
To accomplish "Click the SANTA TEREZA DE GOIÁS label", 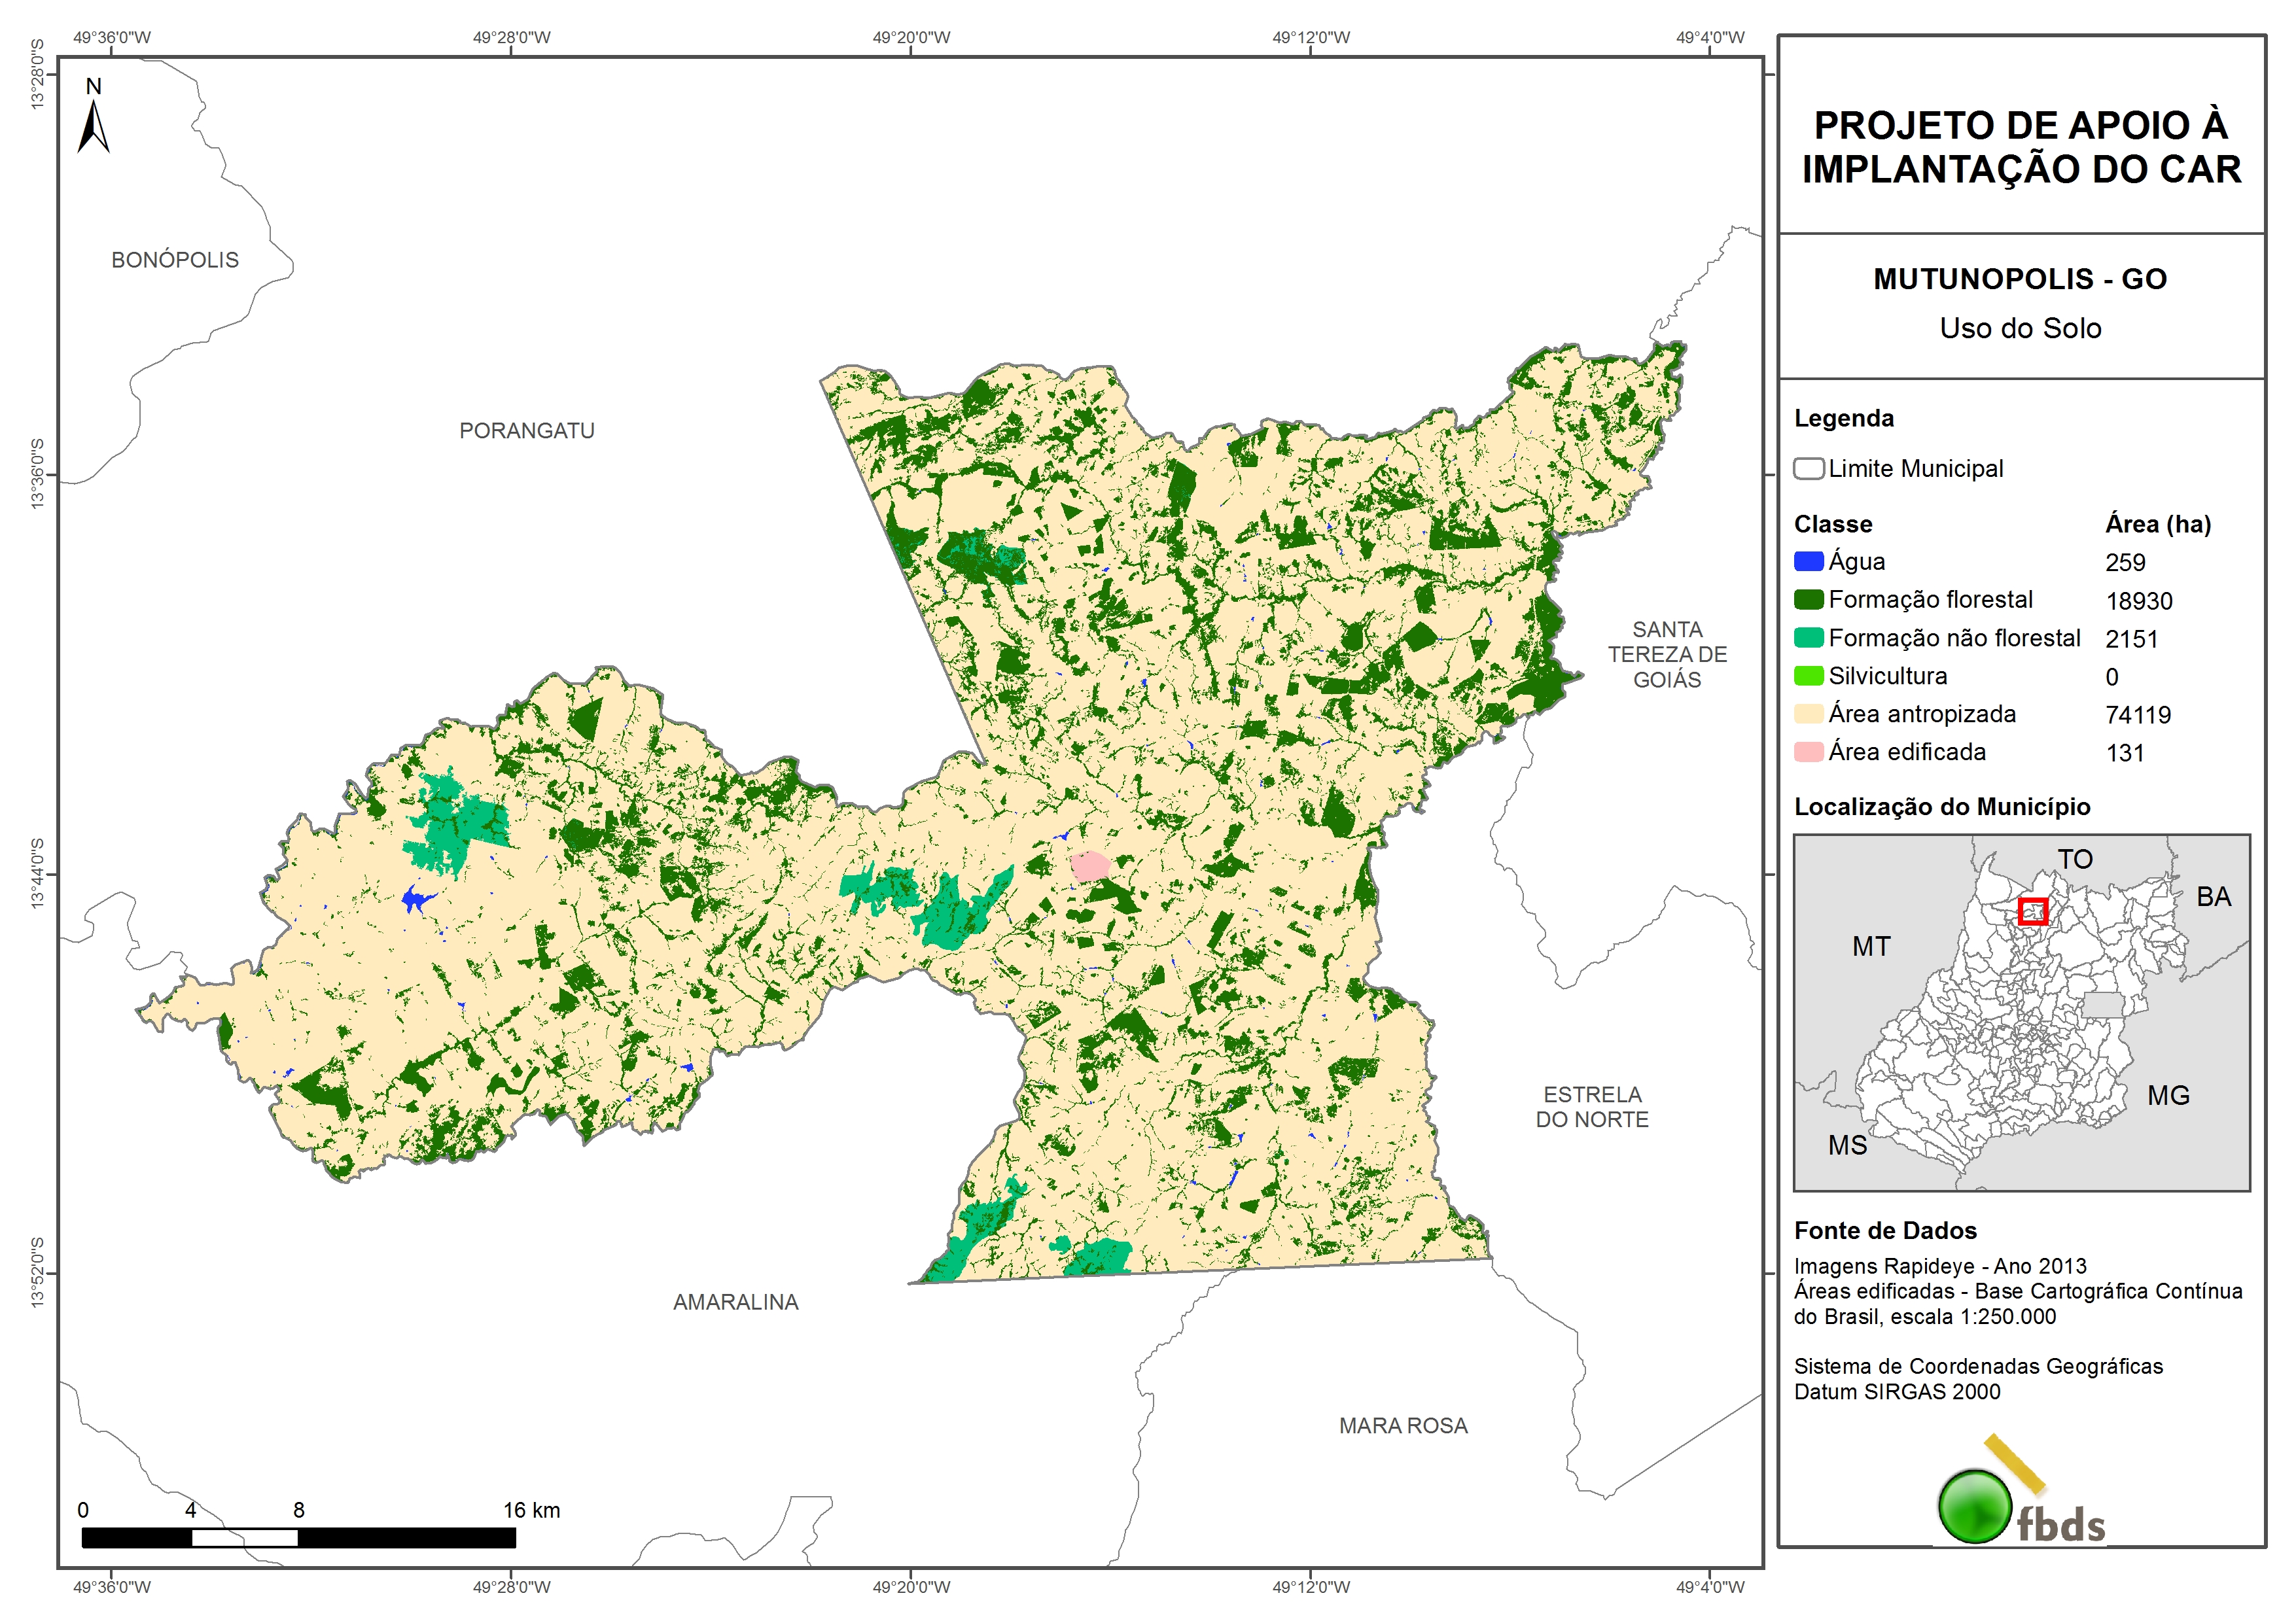I will pos(1667,655).
